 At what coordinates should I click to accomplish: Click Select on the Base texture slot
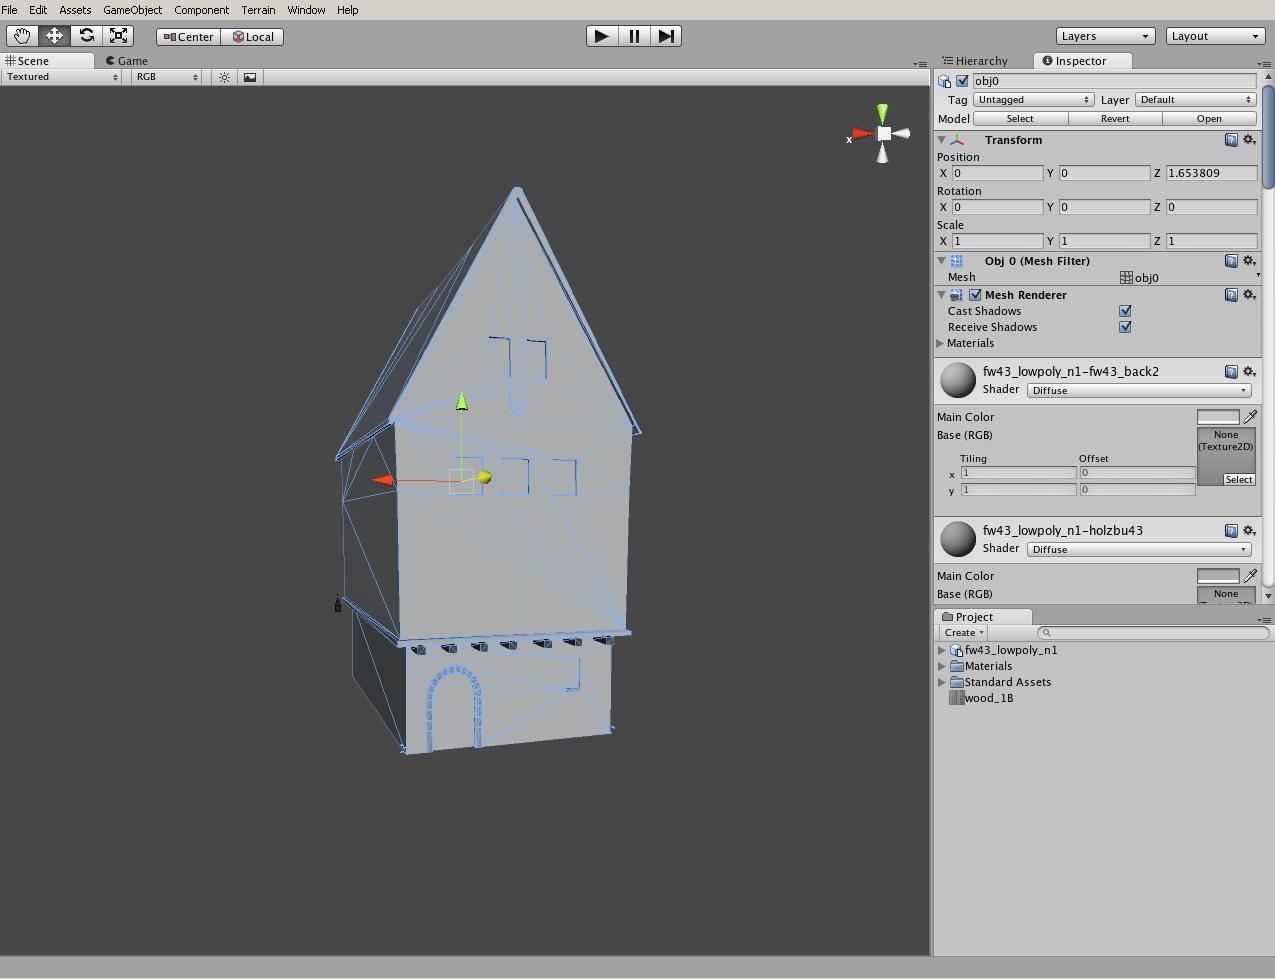point(1238,479)
